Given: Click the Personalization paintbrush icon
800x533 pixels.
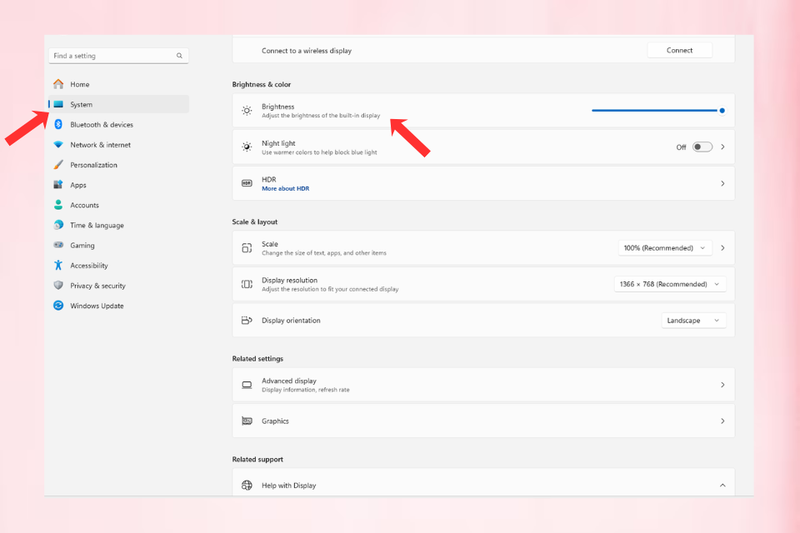Looking at the screenshot, I should click(x=58, y=165).
